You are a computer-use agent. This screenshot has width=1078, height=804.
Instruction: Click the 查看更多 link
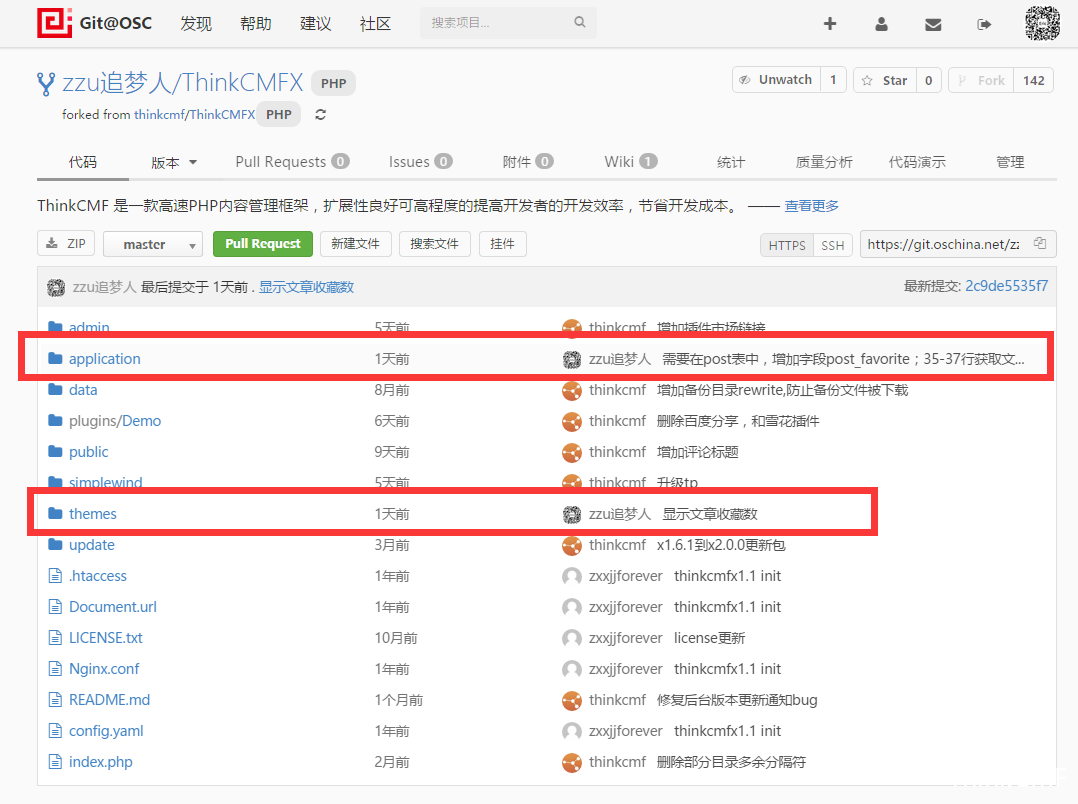(x=811, y=206)
